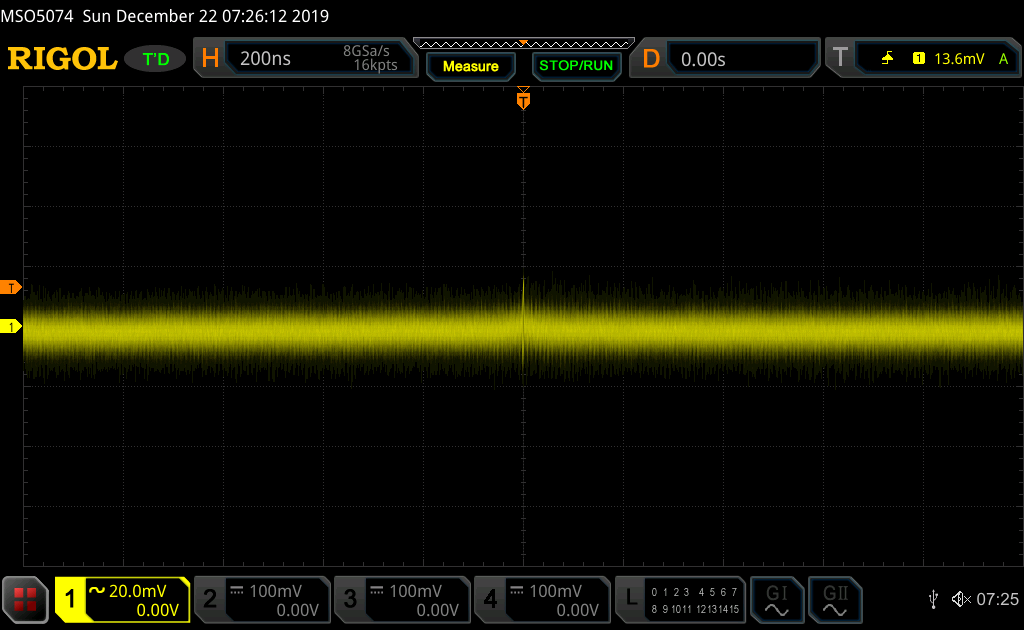Click the orange trigger position marker at top
This screenshot has height=630, width=1024.
point(523,100)
